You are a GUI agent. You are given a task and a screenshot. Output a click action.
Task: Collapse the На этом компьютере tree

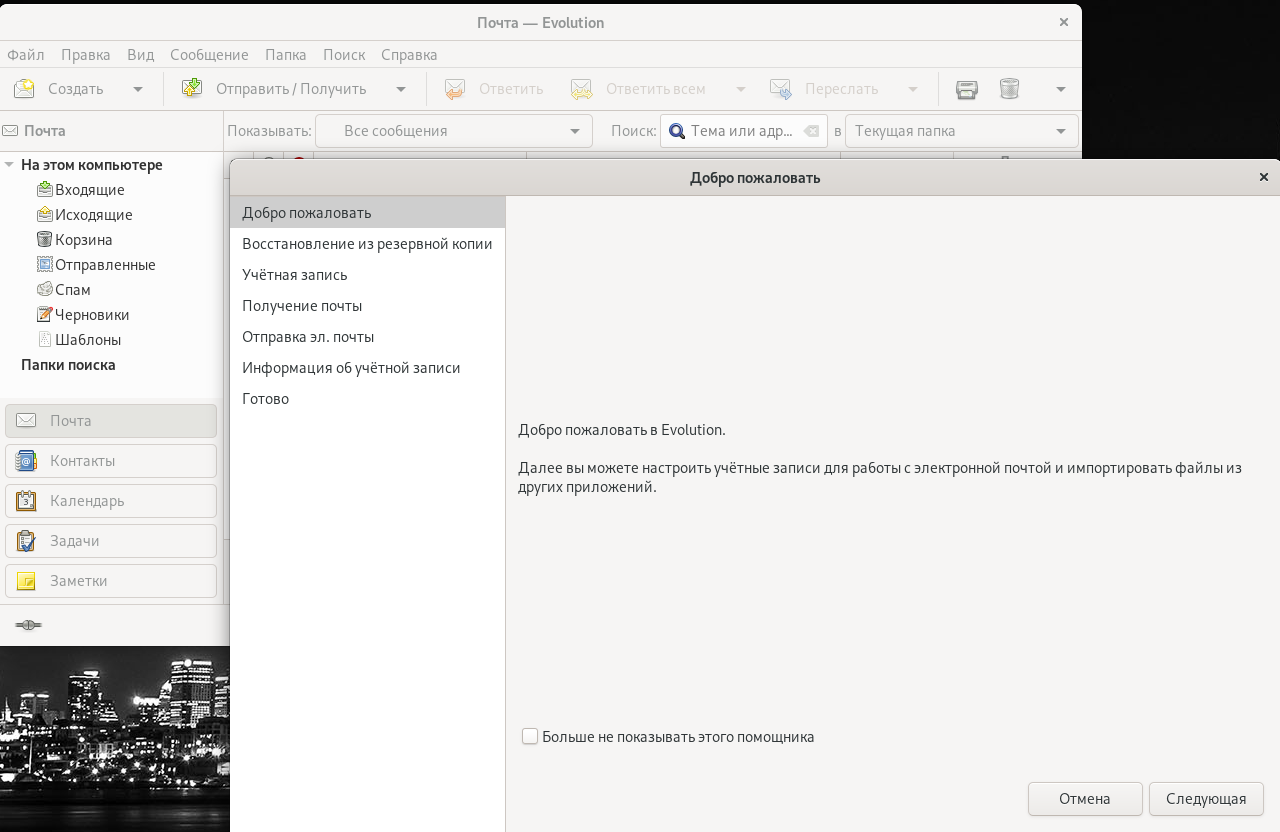[x=9, y=165]
